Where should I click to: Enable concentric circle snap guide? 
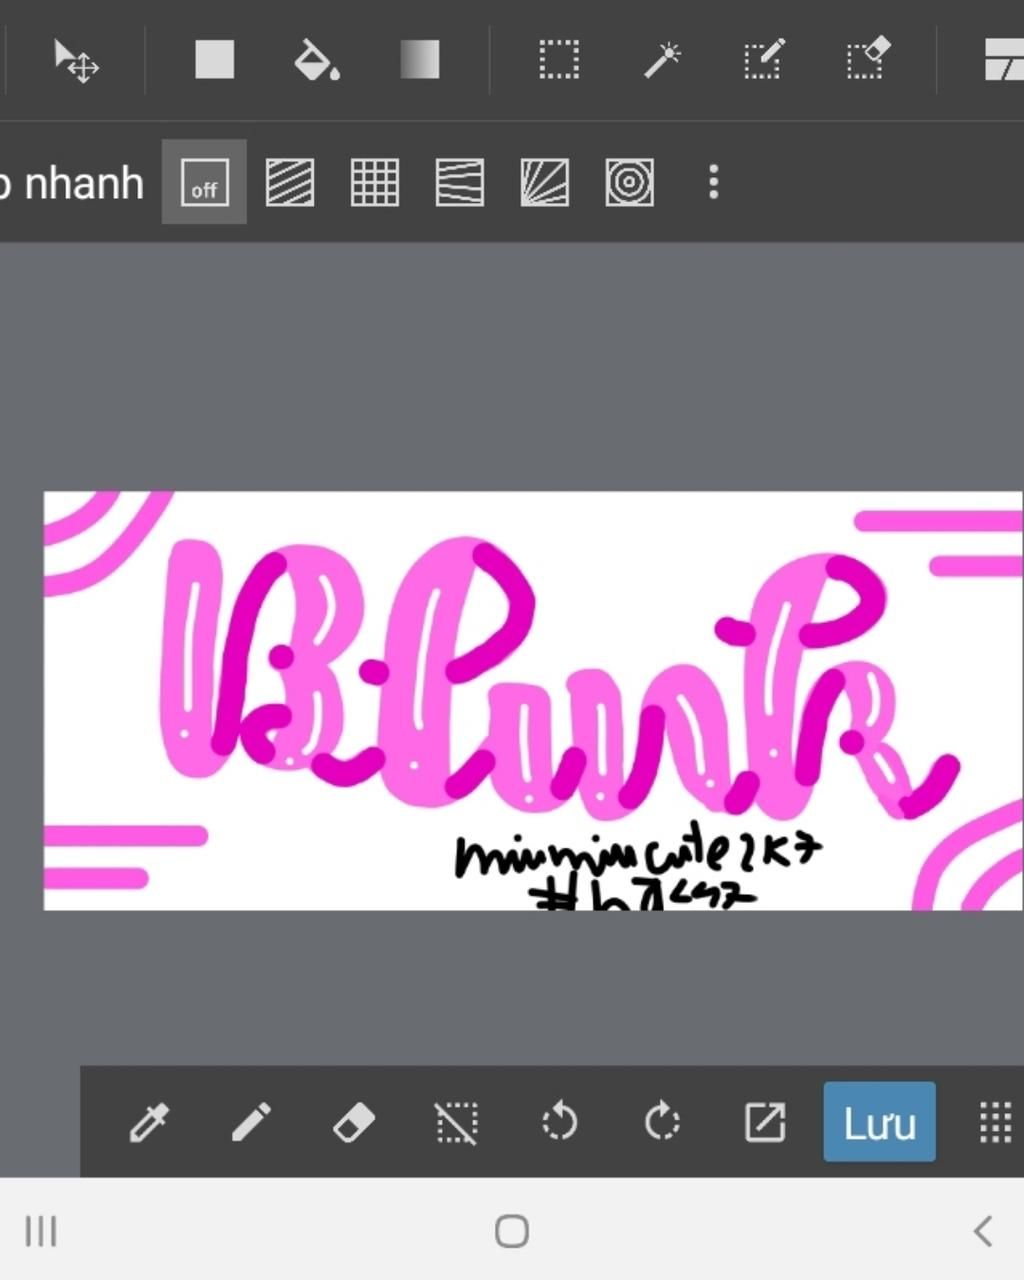point(630,183)
